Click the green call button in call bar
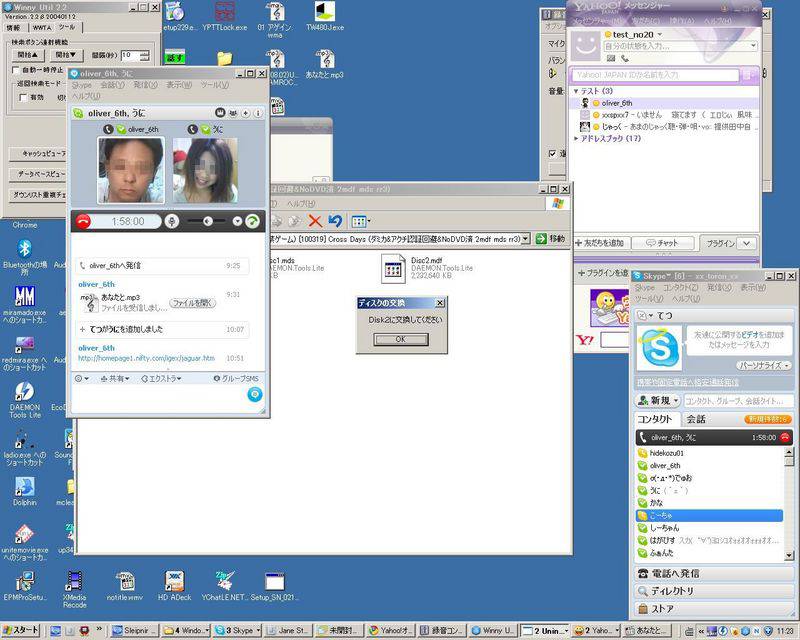This screenshot has width=800, height=640. (x=252, y=221)
